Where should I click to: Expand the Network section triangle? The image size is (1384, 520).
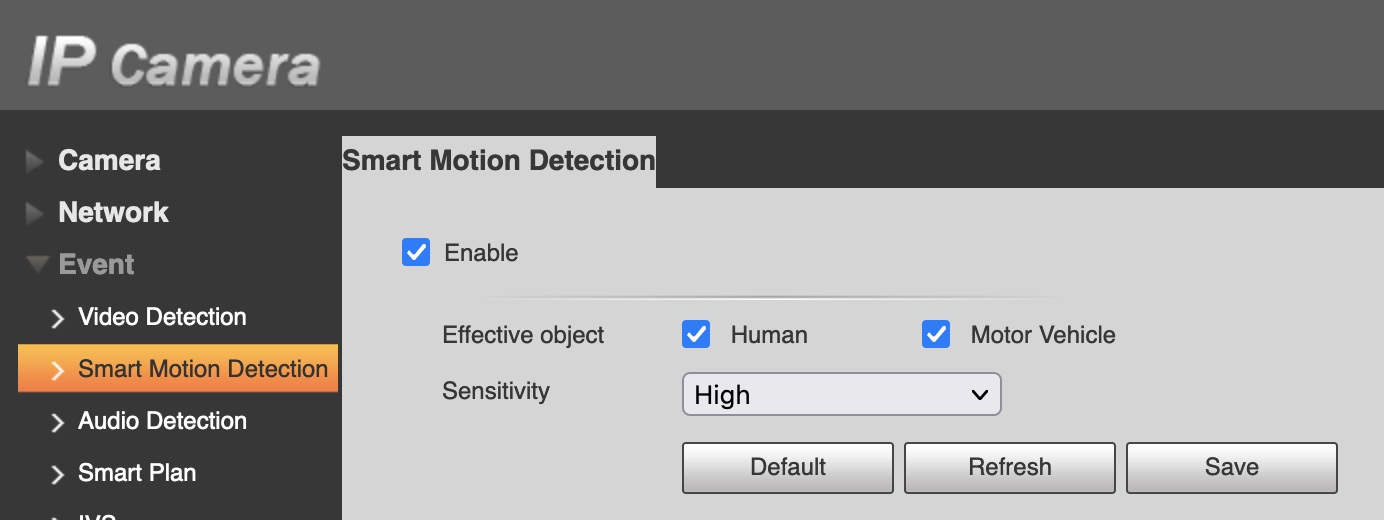point(36,213)
